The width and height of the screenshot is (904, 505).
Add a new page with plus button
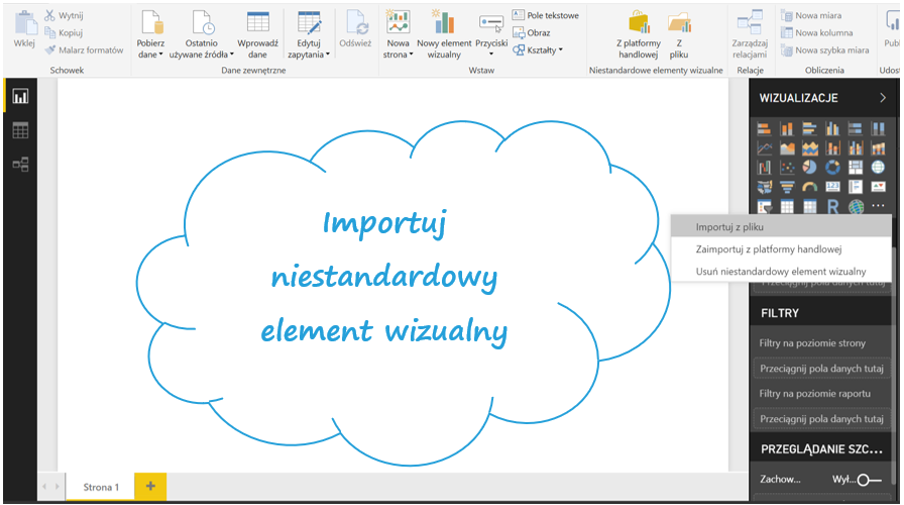(x=150, y=486)
